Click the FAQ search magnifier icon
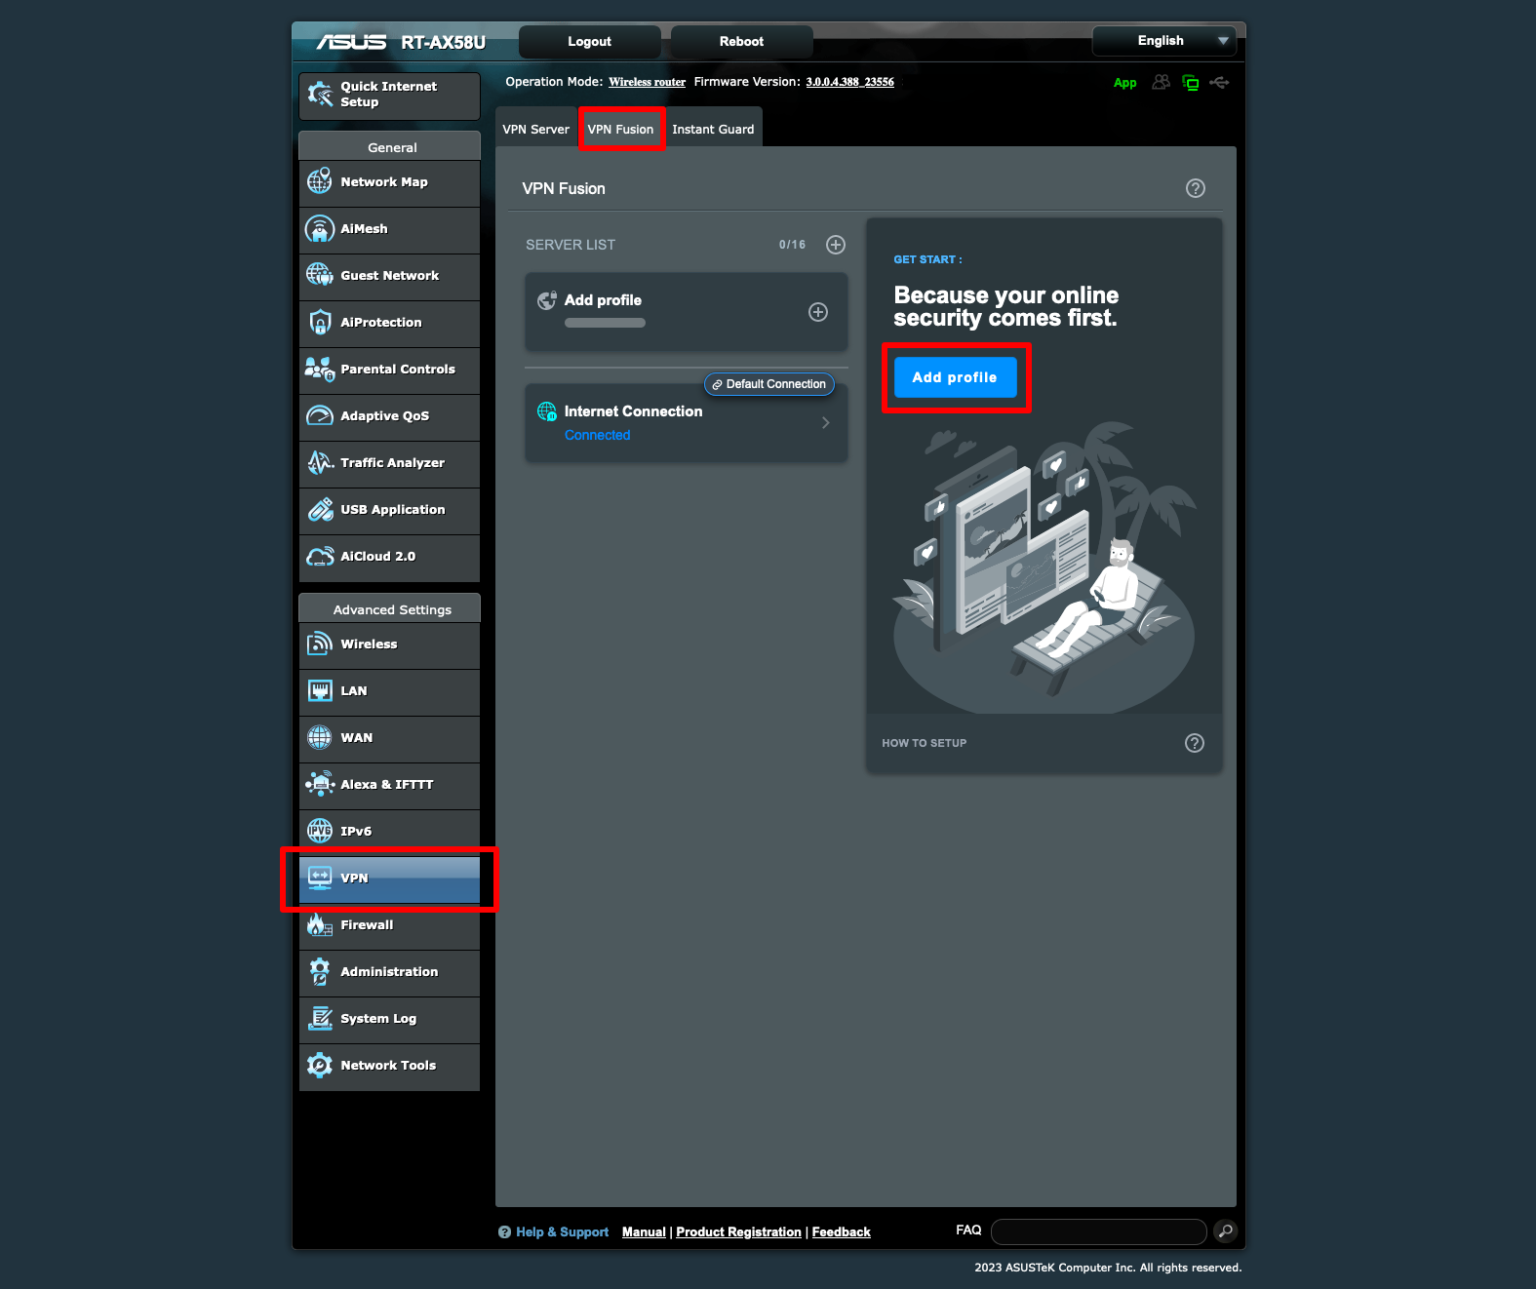 [1225, 1231]
